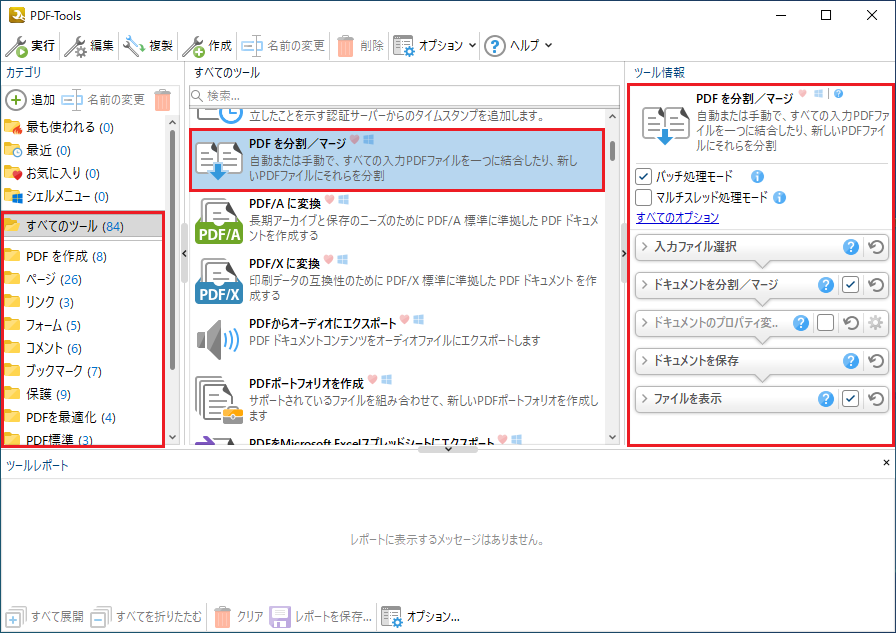The width and height of the screenshot is (896, 633).
Task: Click the 編集 (Edit) toolbar button
Action: click(89, 46)
